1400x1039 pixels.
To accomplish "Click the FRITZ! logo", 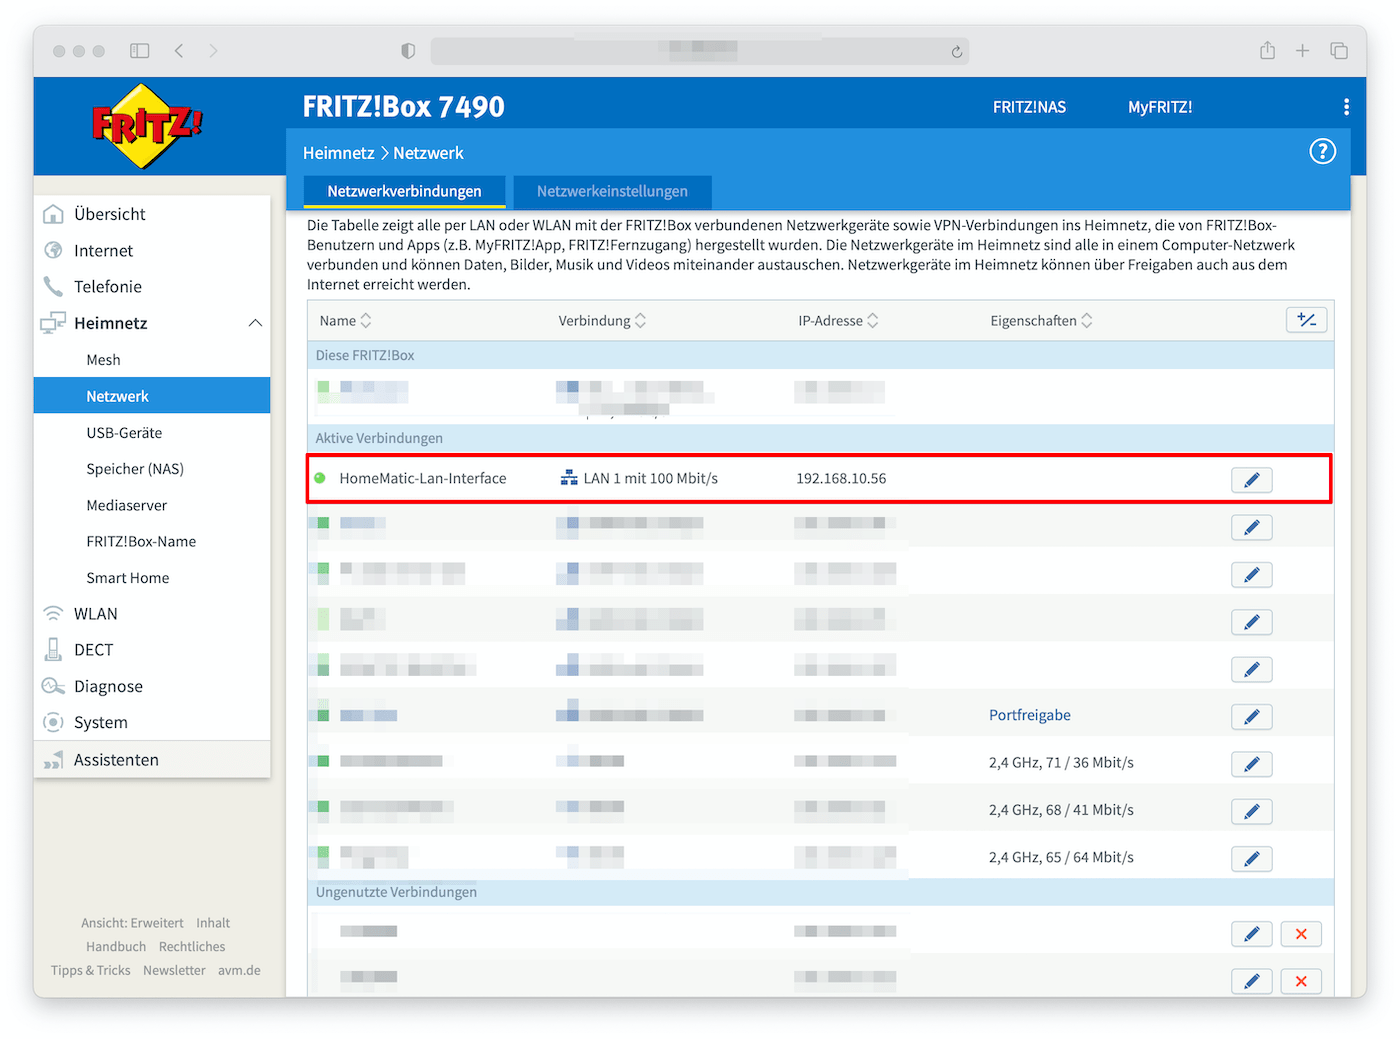I will pos(148,125).
